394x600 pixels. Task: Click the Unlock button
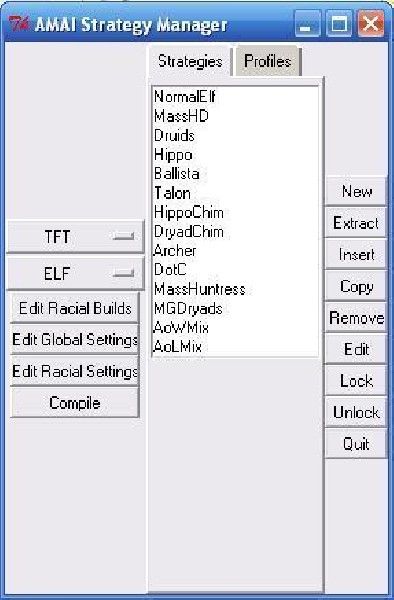[356, 412]
